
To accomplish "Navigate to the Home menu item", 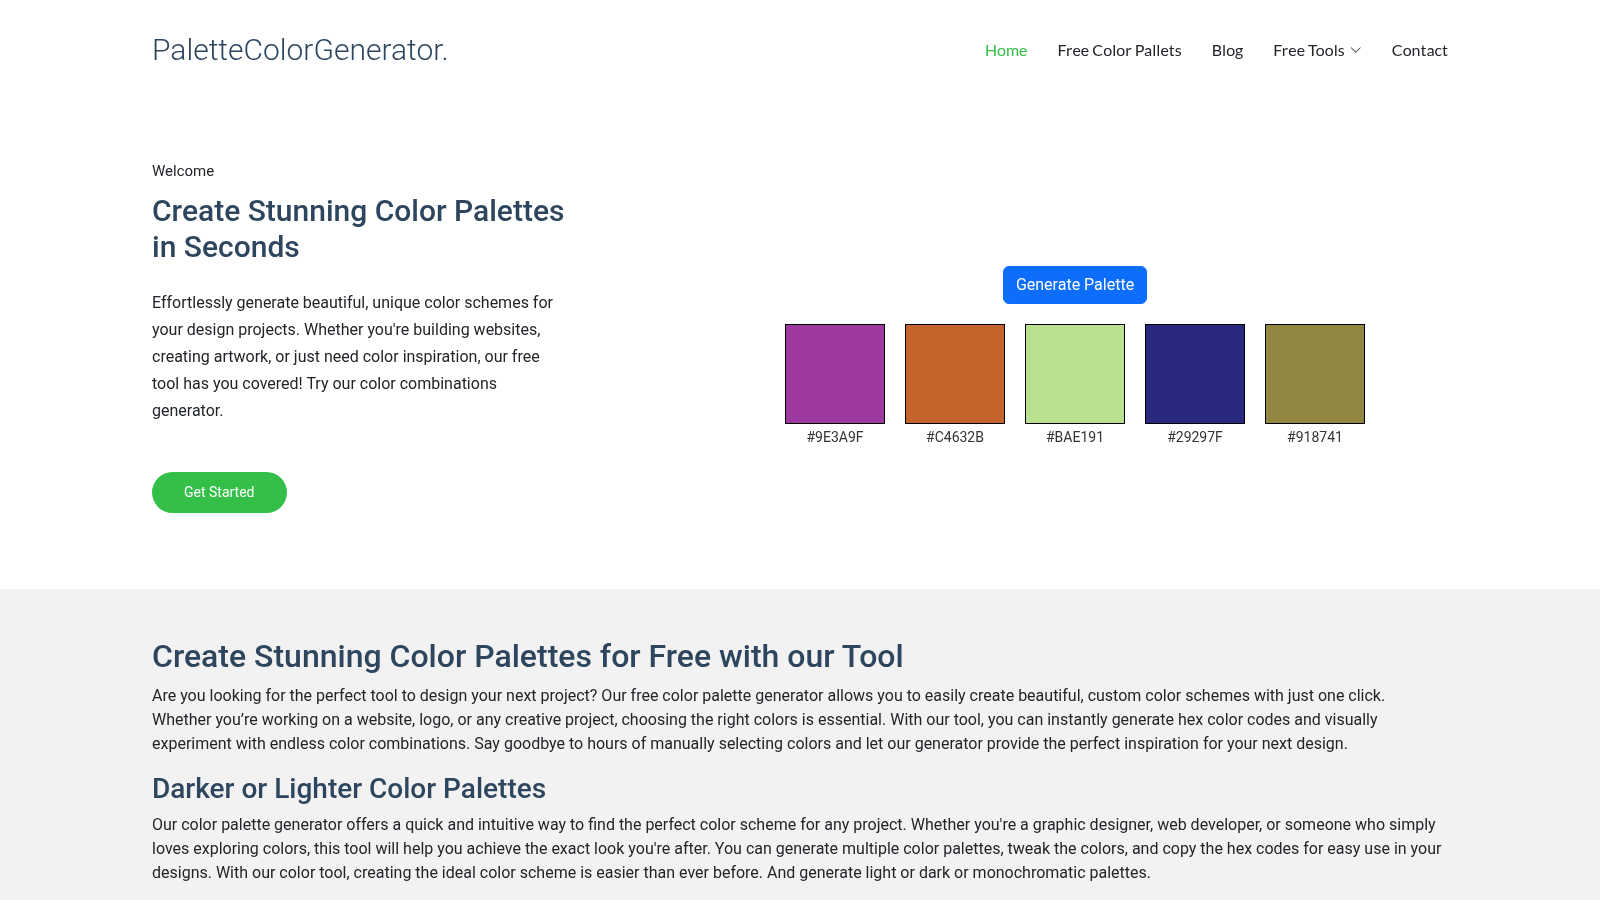I will point(1006,50).
